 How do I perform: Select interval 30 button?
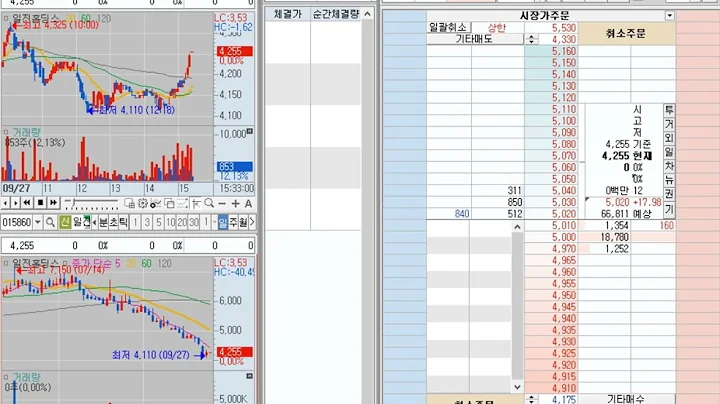pyautogui.click(x=194, y=223)
